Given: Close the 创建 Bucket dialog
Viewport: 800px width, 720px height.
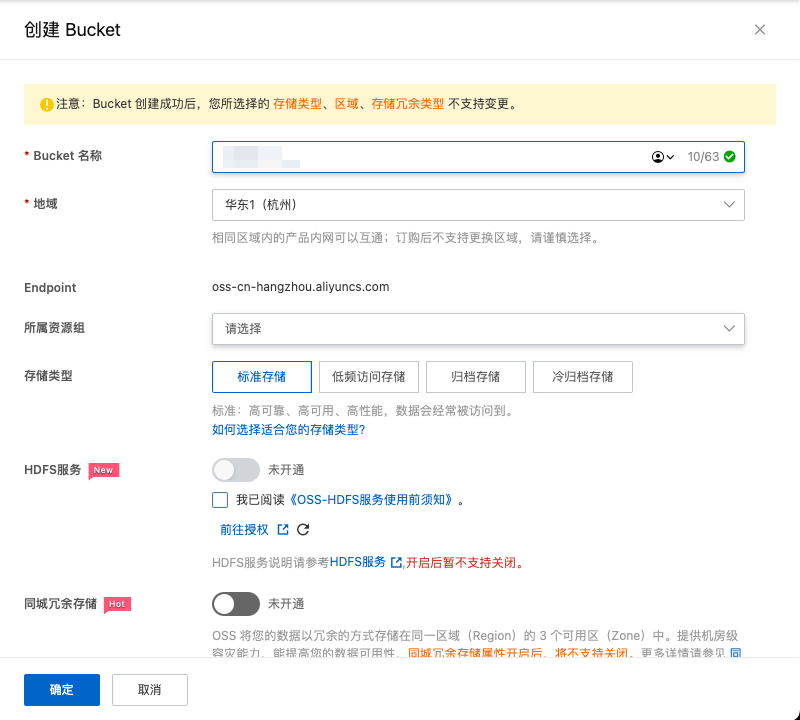Looking at the screenshot, I should pos(760,30).
